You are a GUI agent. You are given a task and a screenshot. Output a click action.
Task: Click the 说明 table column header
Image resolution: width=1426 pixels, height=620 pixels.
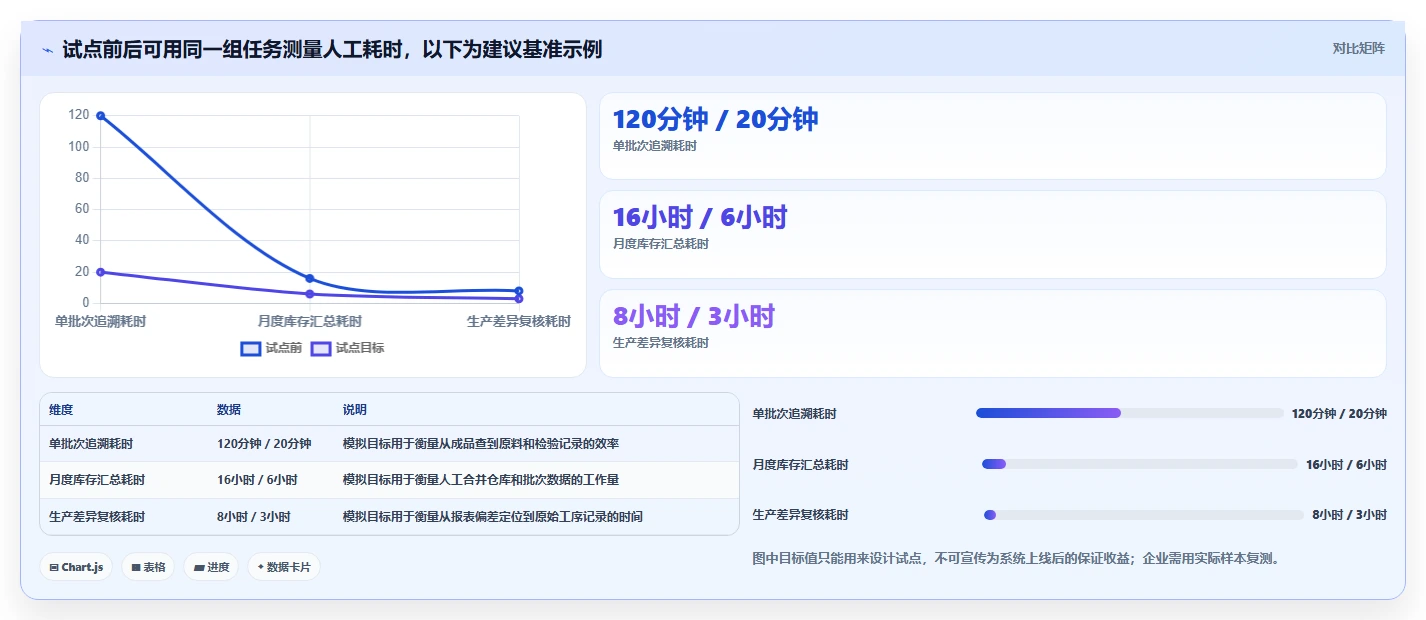355,410
